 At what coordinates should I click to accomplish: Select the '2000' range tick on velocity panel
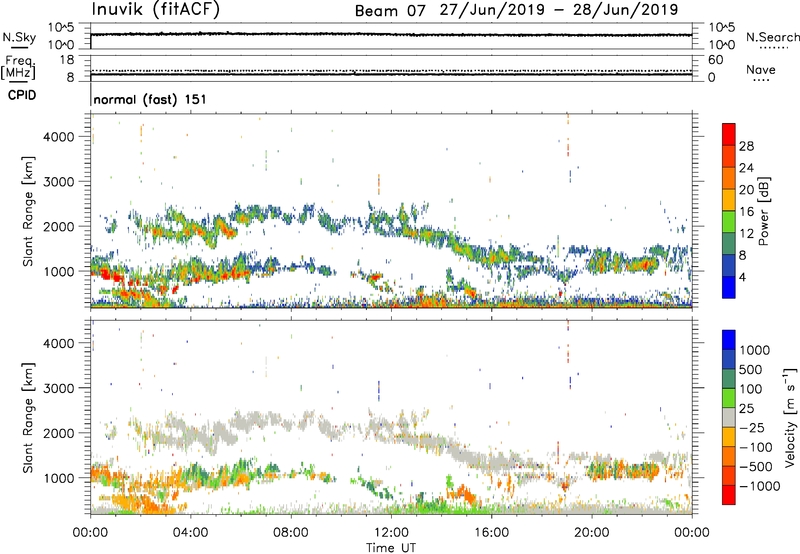click(58, 433)
